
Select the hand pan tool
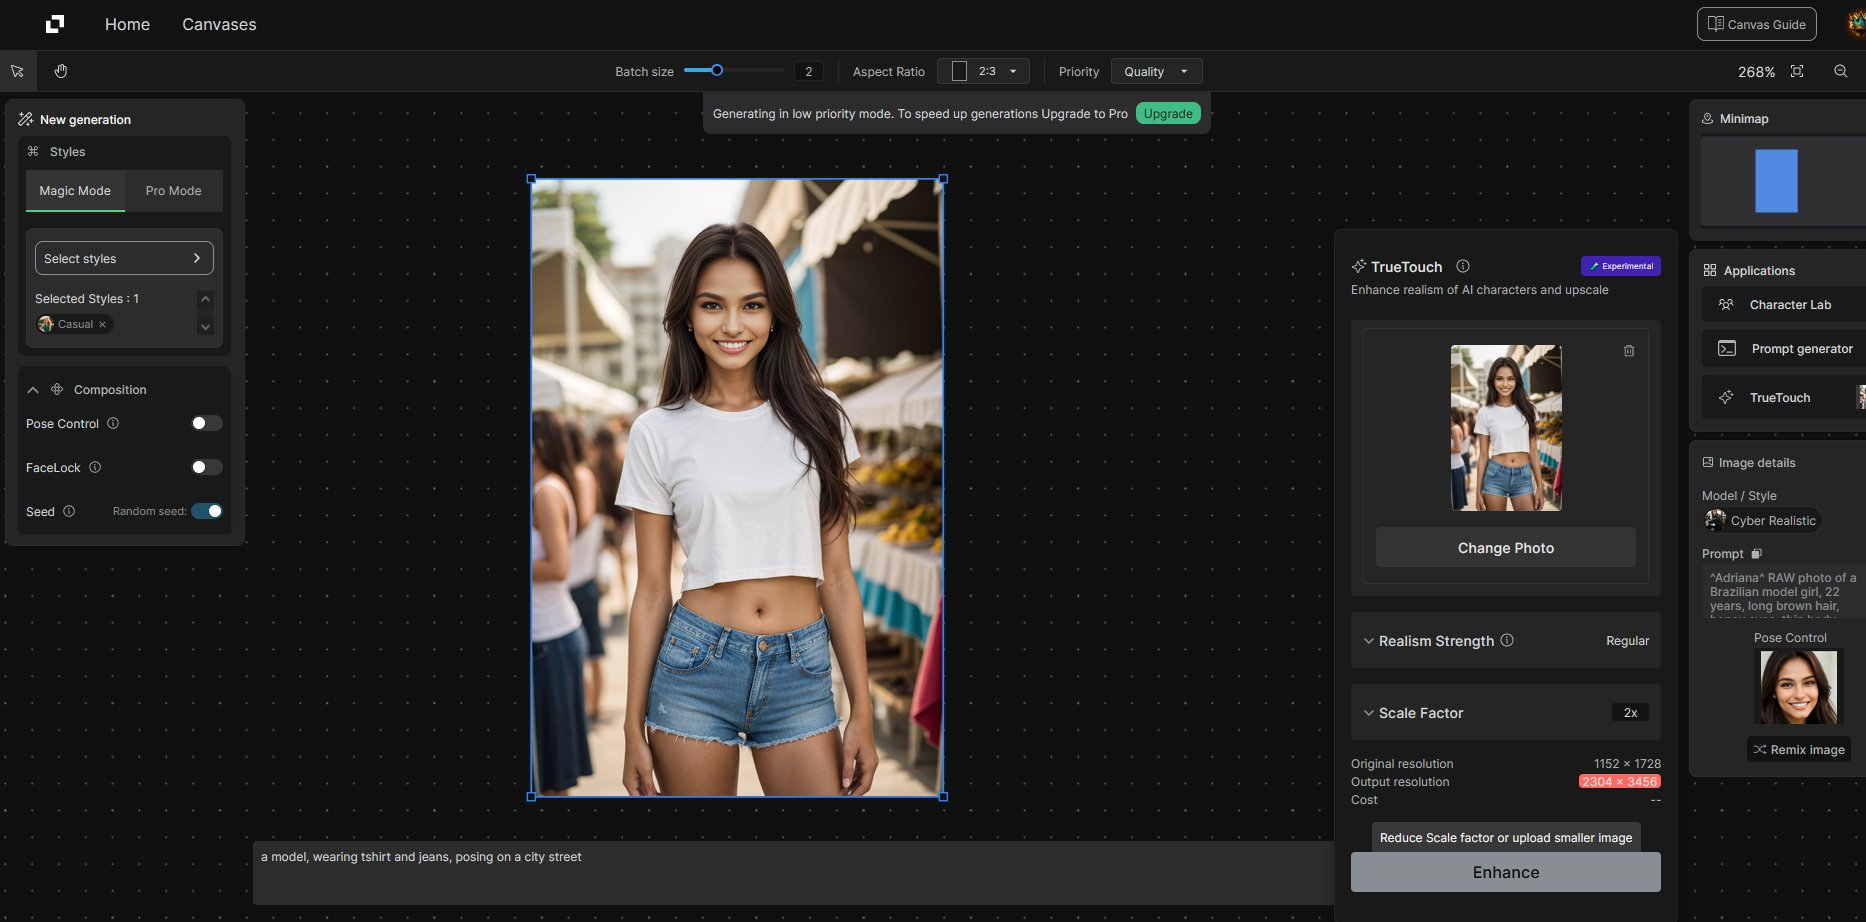[61, 71]
